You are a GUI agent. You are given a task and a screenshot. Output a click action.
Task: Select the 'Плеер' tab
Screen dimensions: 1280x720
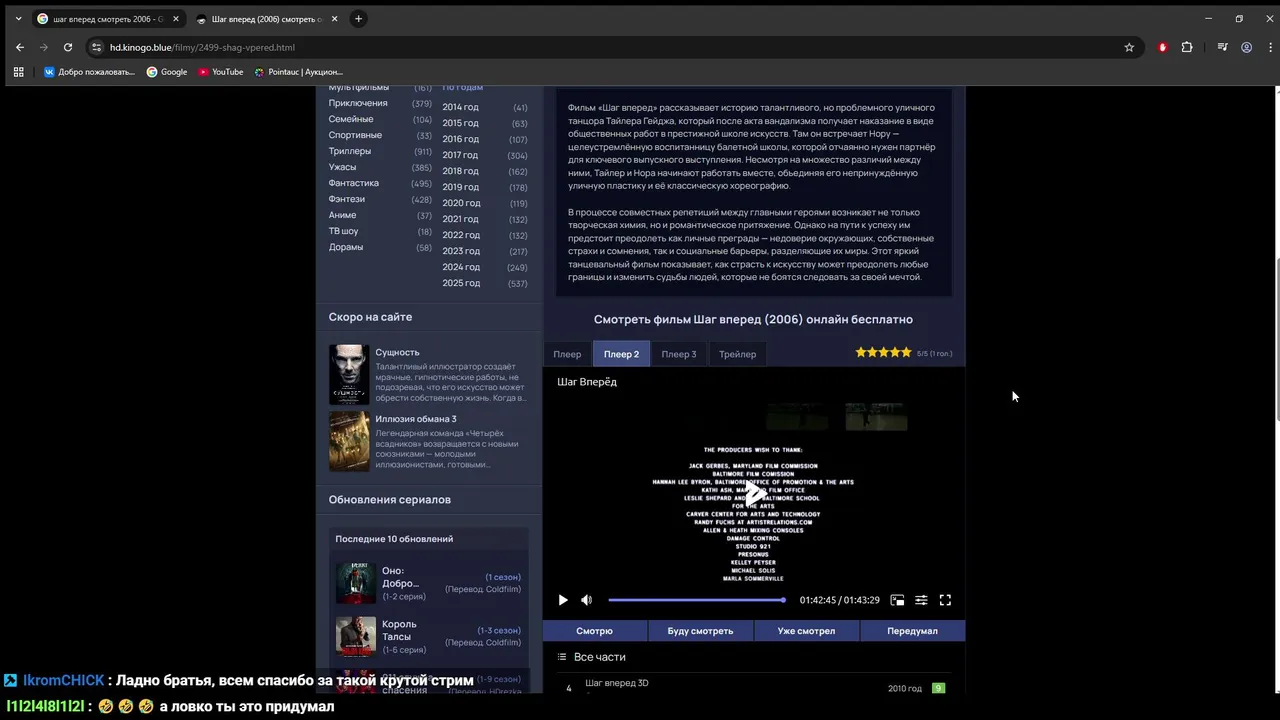[x=567, y=354]
